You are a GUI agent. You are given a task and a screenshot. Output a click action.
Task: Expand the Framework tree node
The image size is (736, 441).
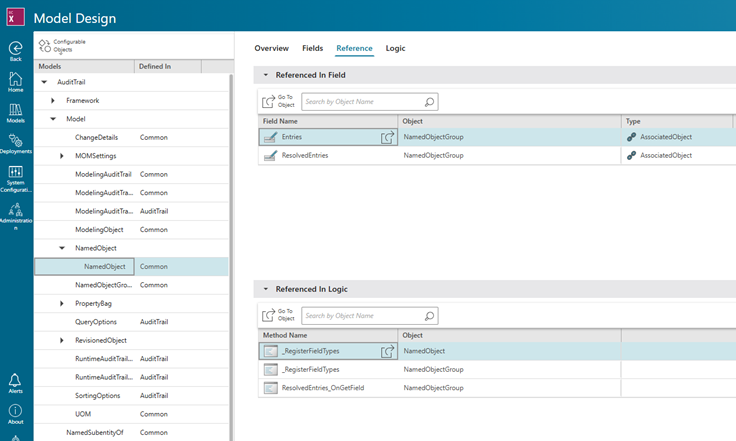coord(53,100)
